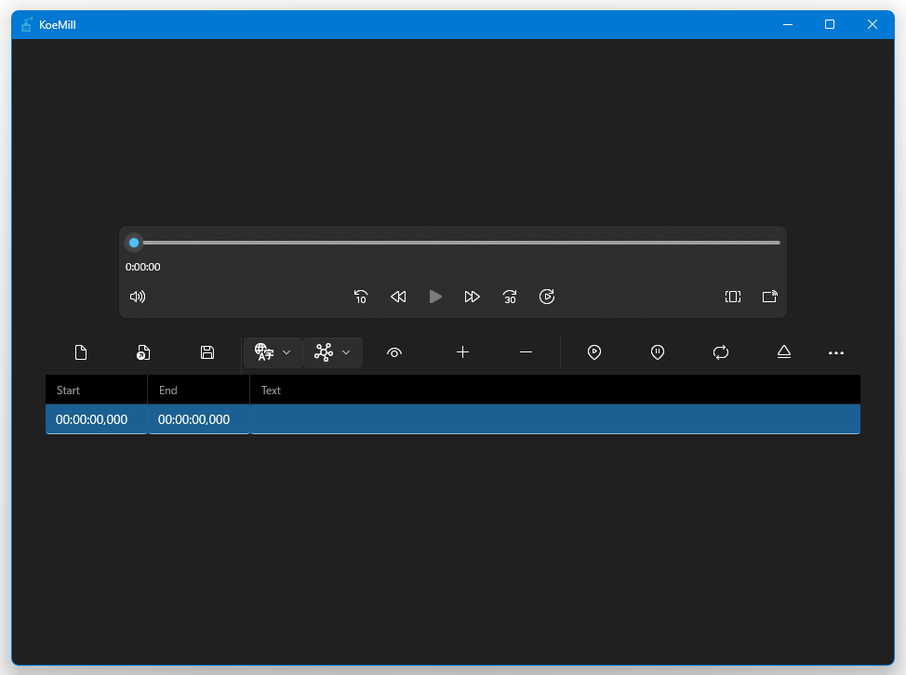The height and width of the screenshot is (675, 906).
Task: Click the Text column header
Action: tap(271, 390)
